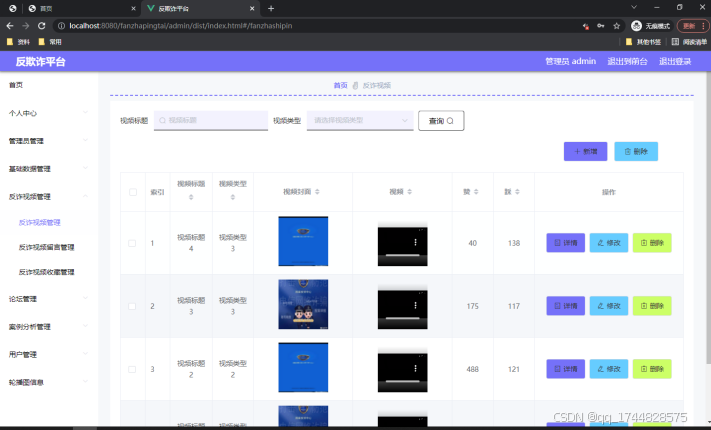Click the sort arrows for 视频标题 column
This screenshot has height=430, width=711.
point(191,197)
